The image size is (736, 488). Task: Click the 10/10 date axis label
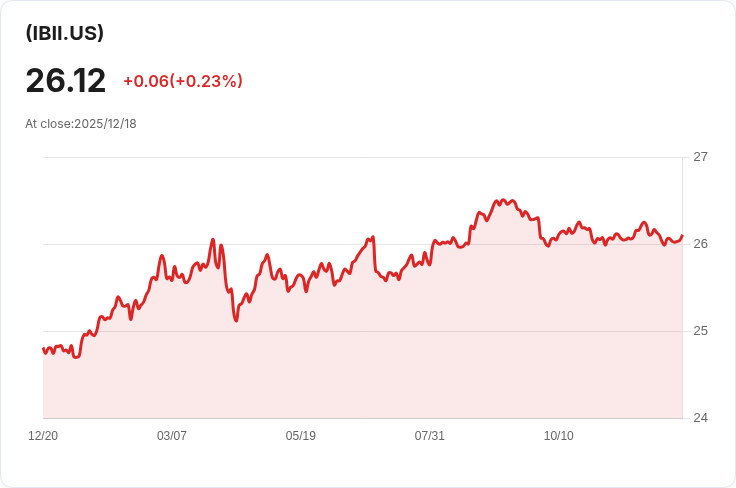click(559, 436)
